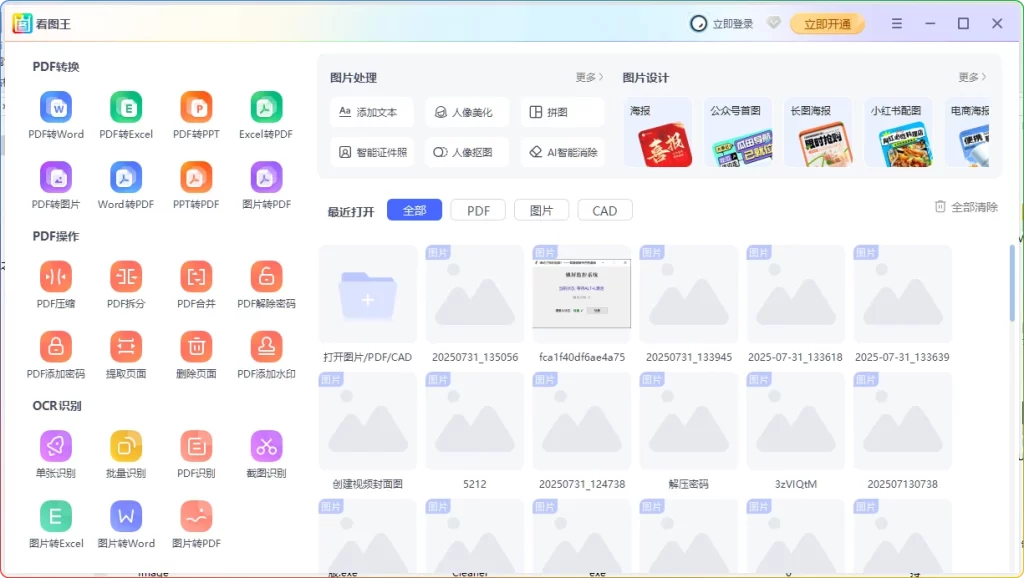
Task: Switch to the PDF recent tab
Action: click(x=478, y=210)
